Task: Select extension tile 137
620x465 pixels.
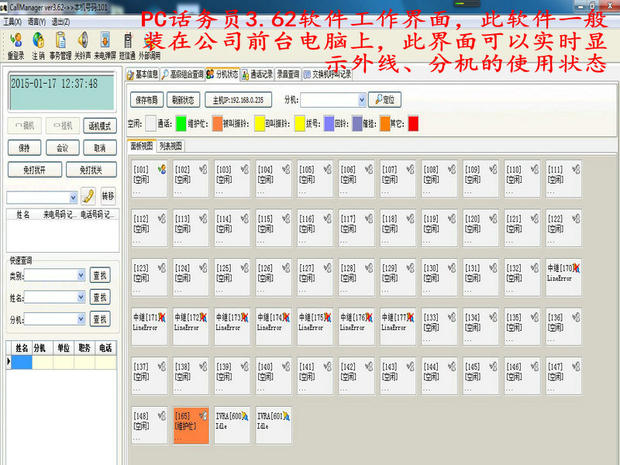Action: 149,376
